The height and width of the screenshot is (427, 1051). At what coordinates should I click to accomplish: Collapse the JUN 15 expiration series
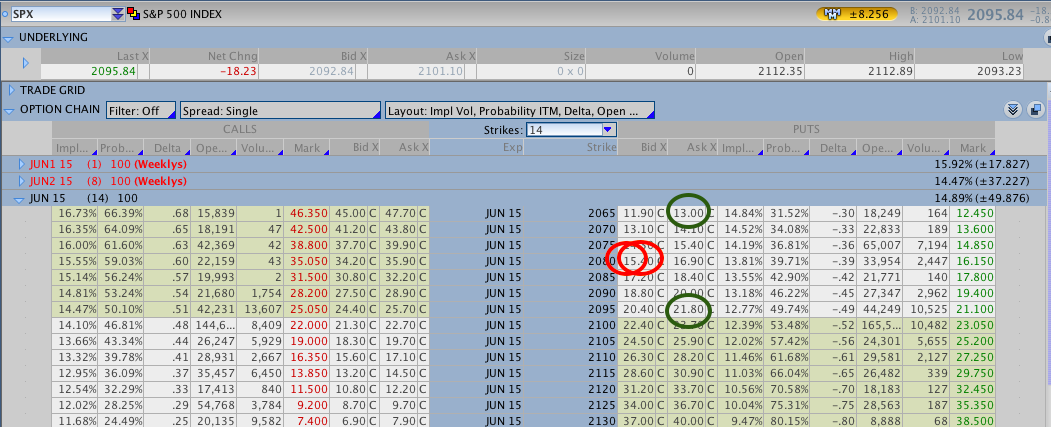tap(21, 198)
